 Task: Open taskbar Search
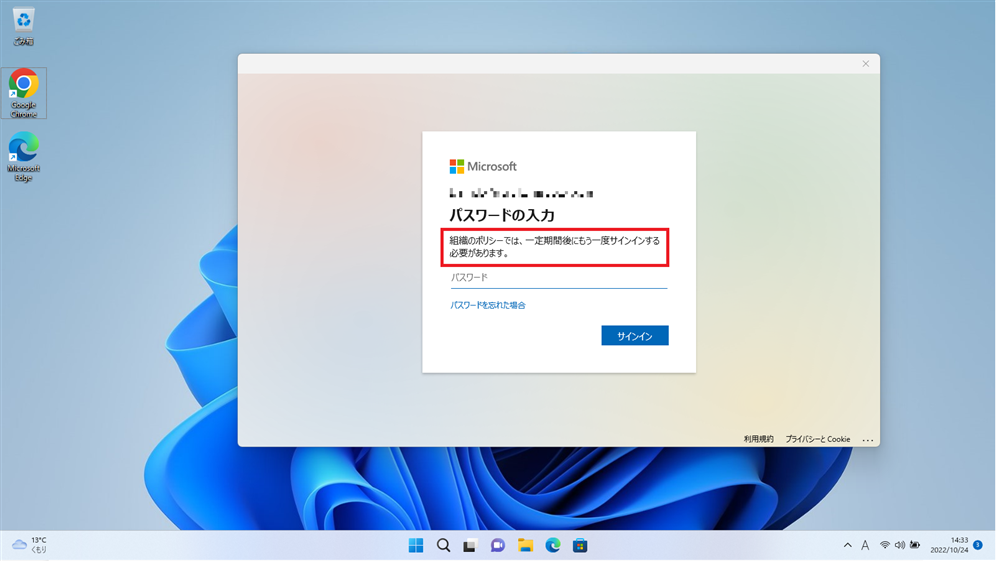[x=443, y=545]
